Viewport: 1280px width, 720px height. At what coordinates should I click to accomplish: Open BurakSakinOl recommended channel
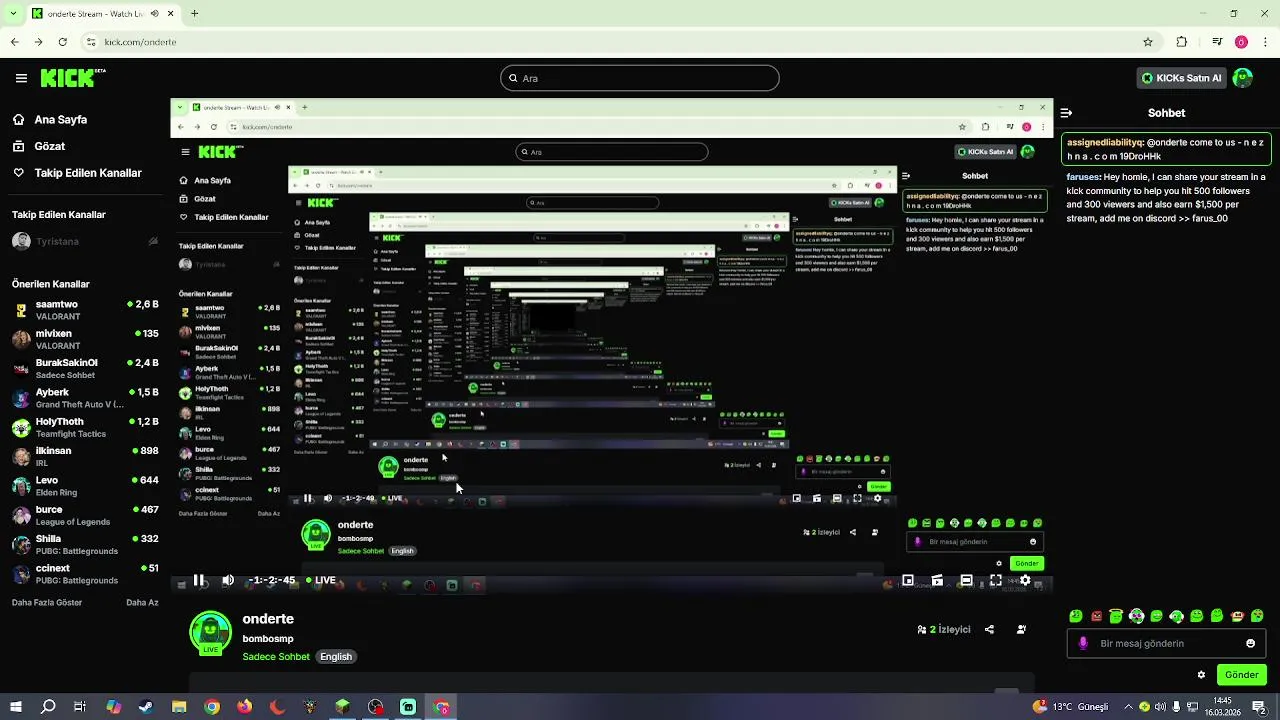85,369
